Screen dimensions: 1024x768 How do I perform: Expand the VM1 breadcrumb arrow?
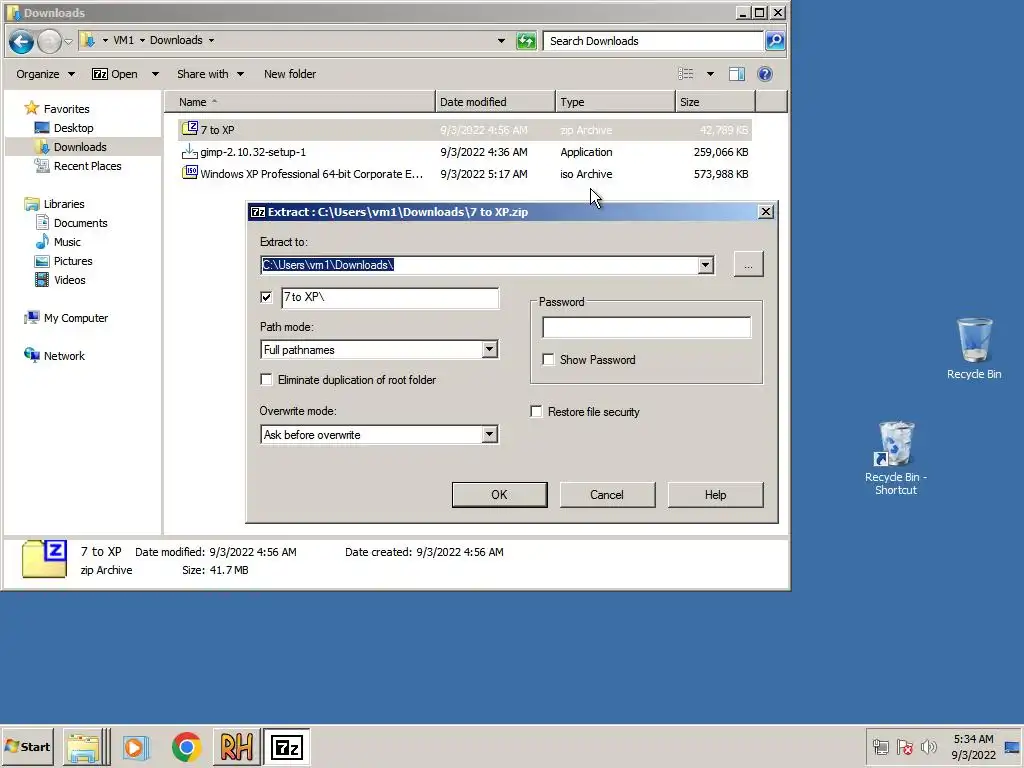(142, 40)
